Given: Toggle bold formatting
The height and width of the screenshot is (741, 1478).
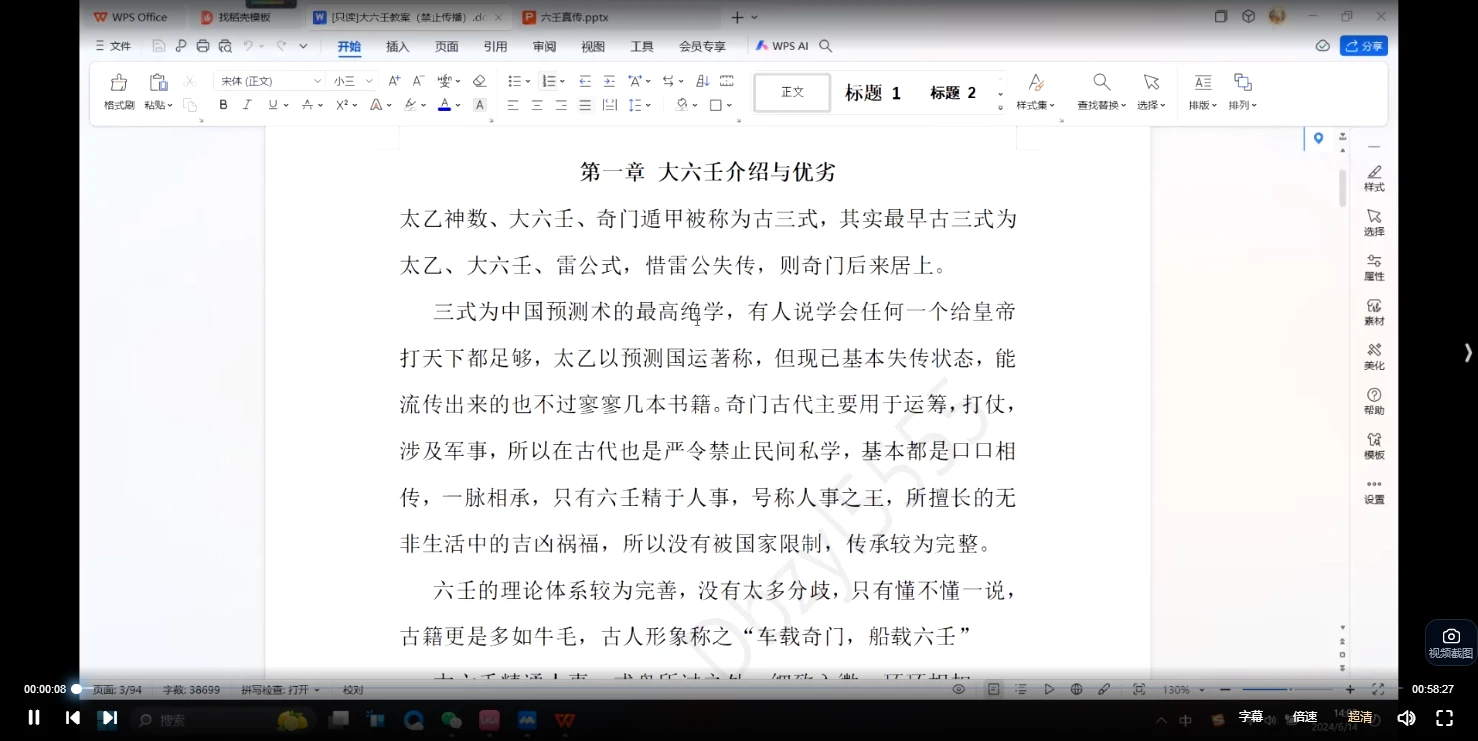Looking at the screenshot, I should [223, 105].
